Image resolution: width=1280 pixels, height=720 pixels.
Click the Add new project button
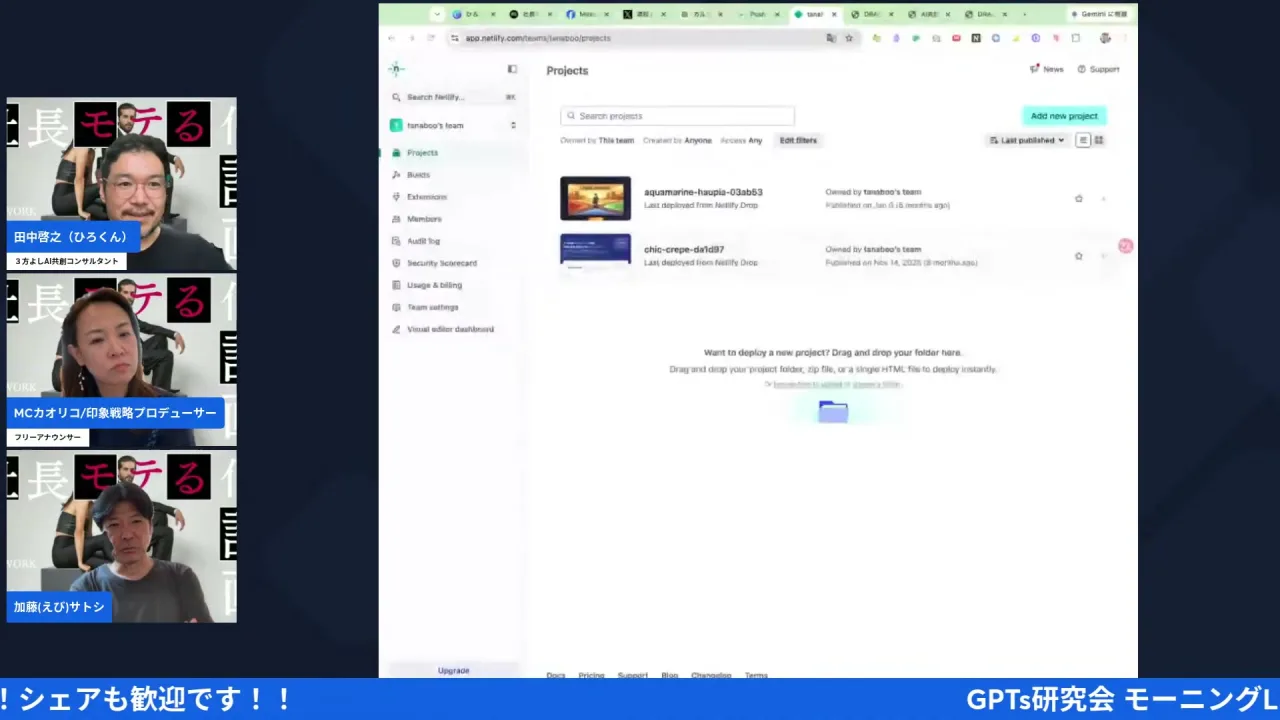pyautogui.click(x=1064, y=116)
